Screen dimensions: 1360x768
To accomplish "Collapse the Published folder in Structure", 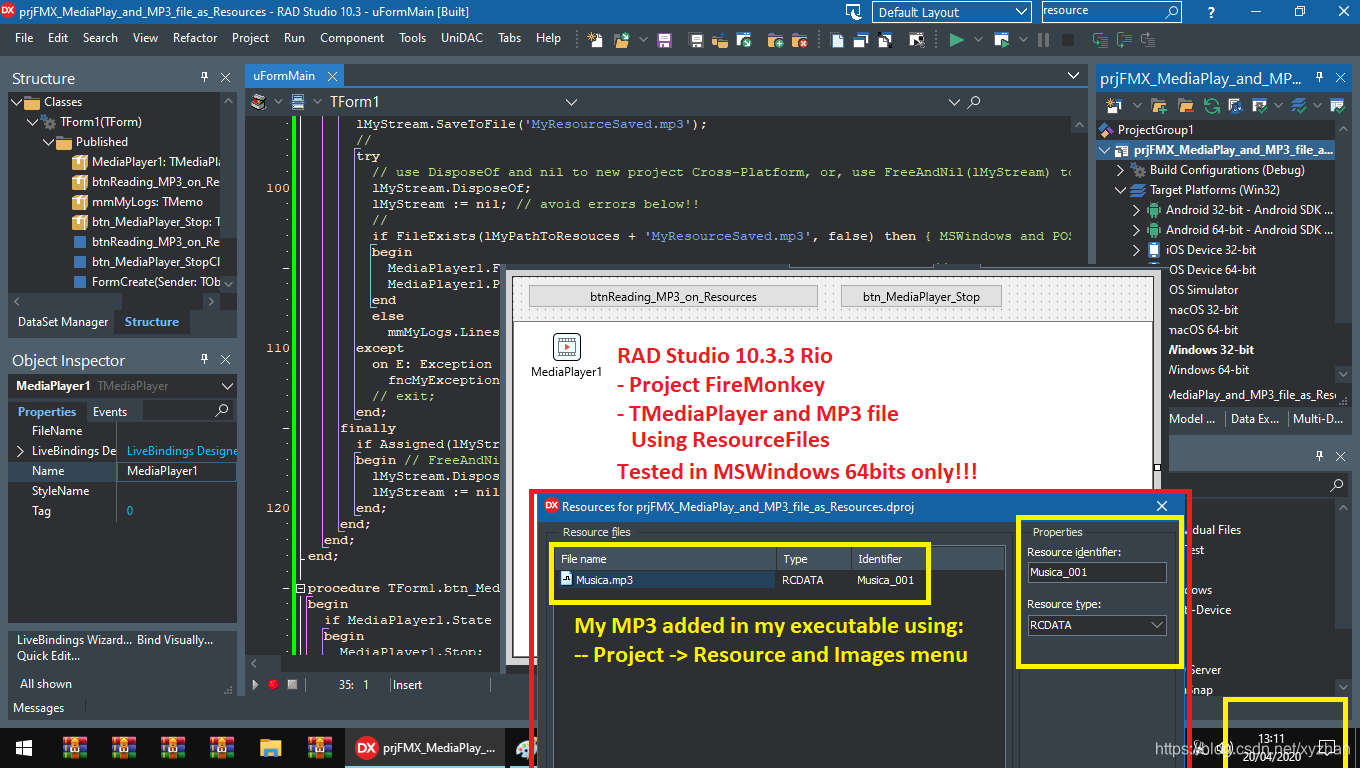I will tap(47, 142).
